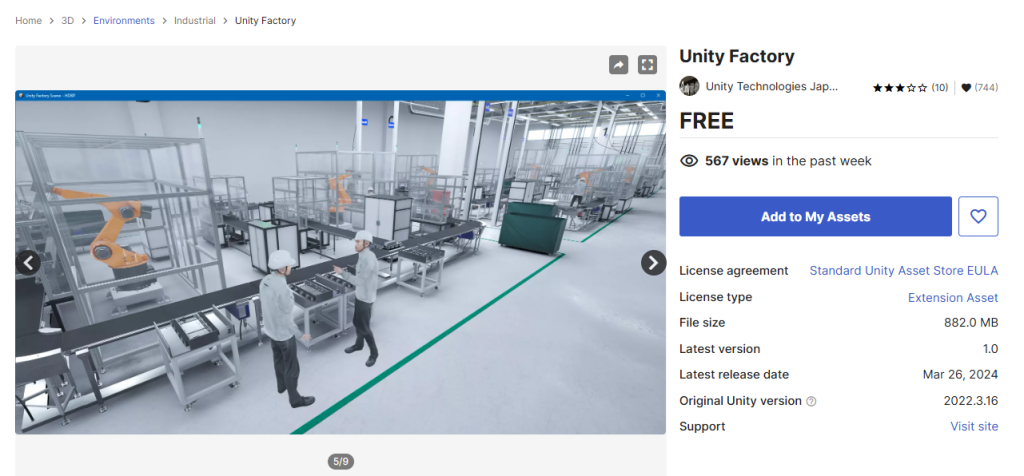Image resolution: width=1024 pixels, height=476 pixels.
Task: Open fullscreen view of the screenshot
Action: click(x=647, y=65)
